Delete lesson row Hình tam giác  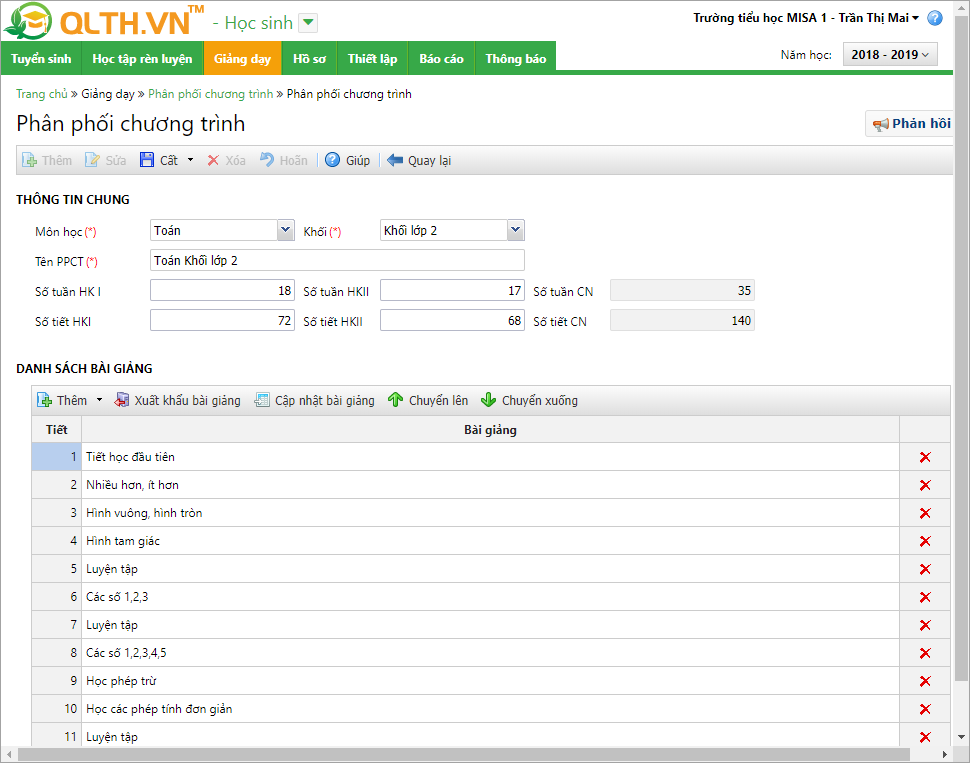(925, 541)
